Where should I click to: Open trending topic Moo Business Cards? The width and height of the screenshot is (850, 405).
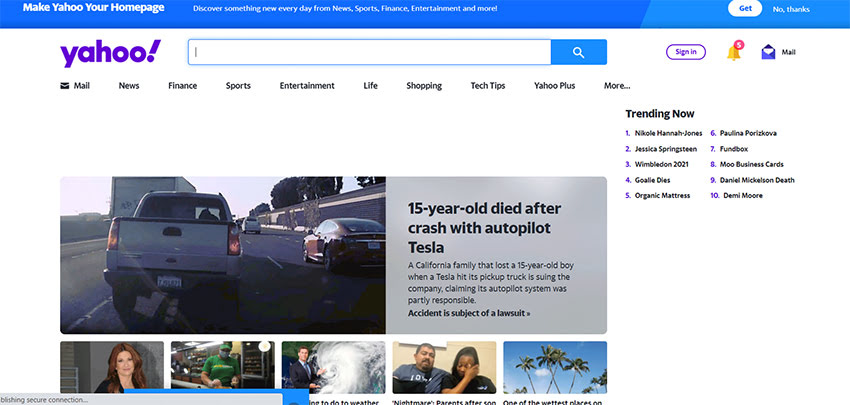click(751, 164)
